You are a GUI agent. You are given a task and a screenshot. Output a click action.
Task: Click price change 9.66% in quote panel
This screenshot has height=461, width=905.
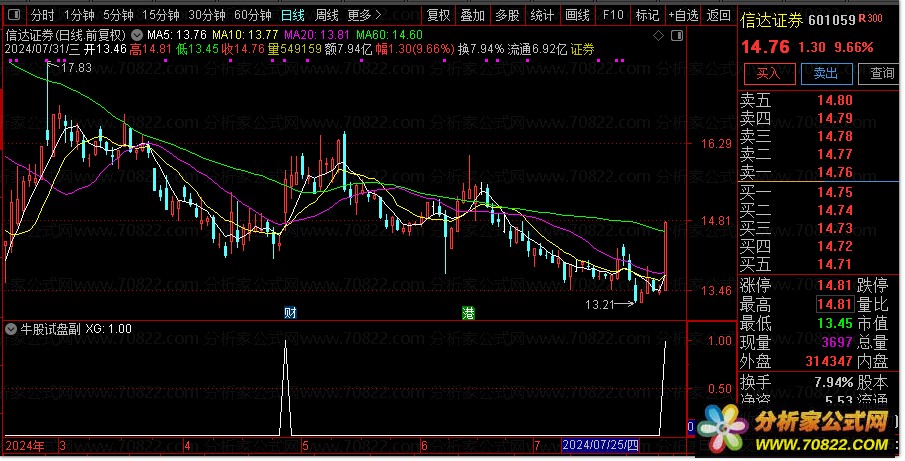coord(853,47)
